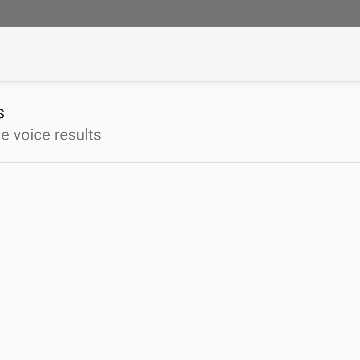
Task: Activate the list item ending with 'voice results'
Action: [180, 122]
